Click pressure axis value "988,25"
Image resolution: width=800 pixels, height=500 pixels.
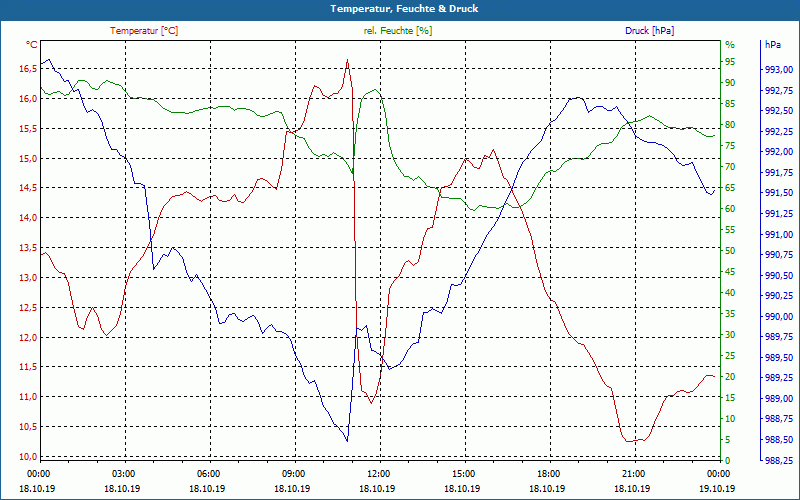tap(779, 461)
